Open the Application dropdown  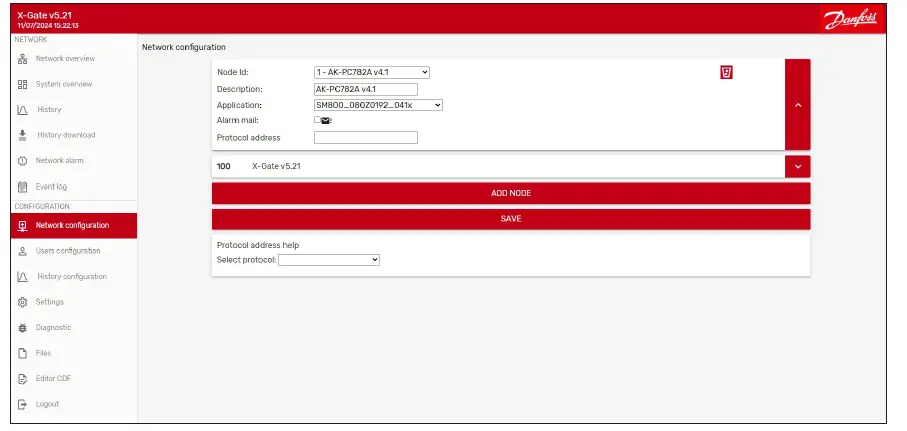(378, 105)
